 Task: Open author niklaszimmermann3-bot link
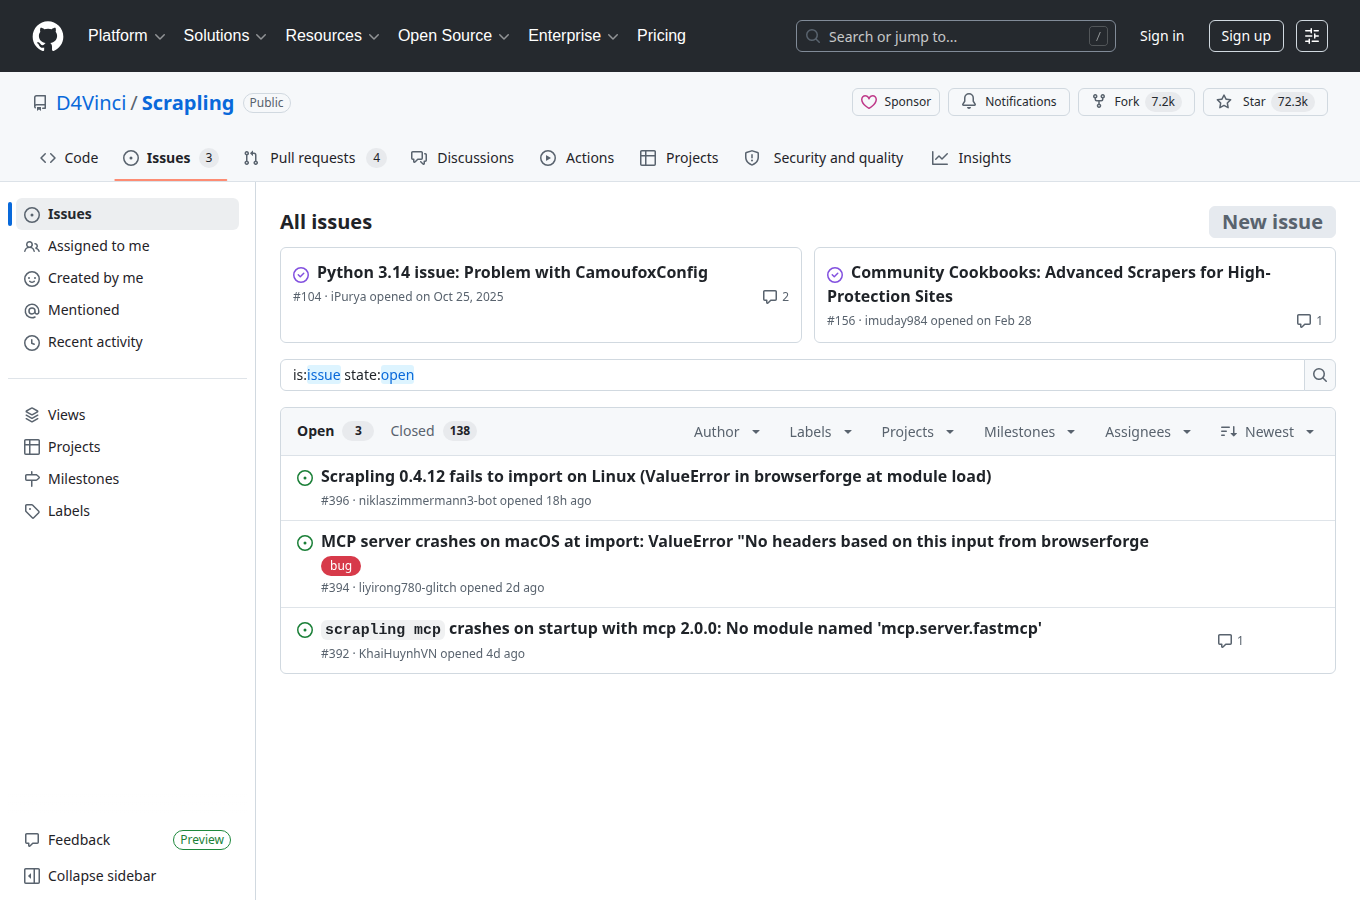point(428,501)
